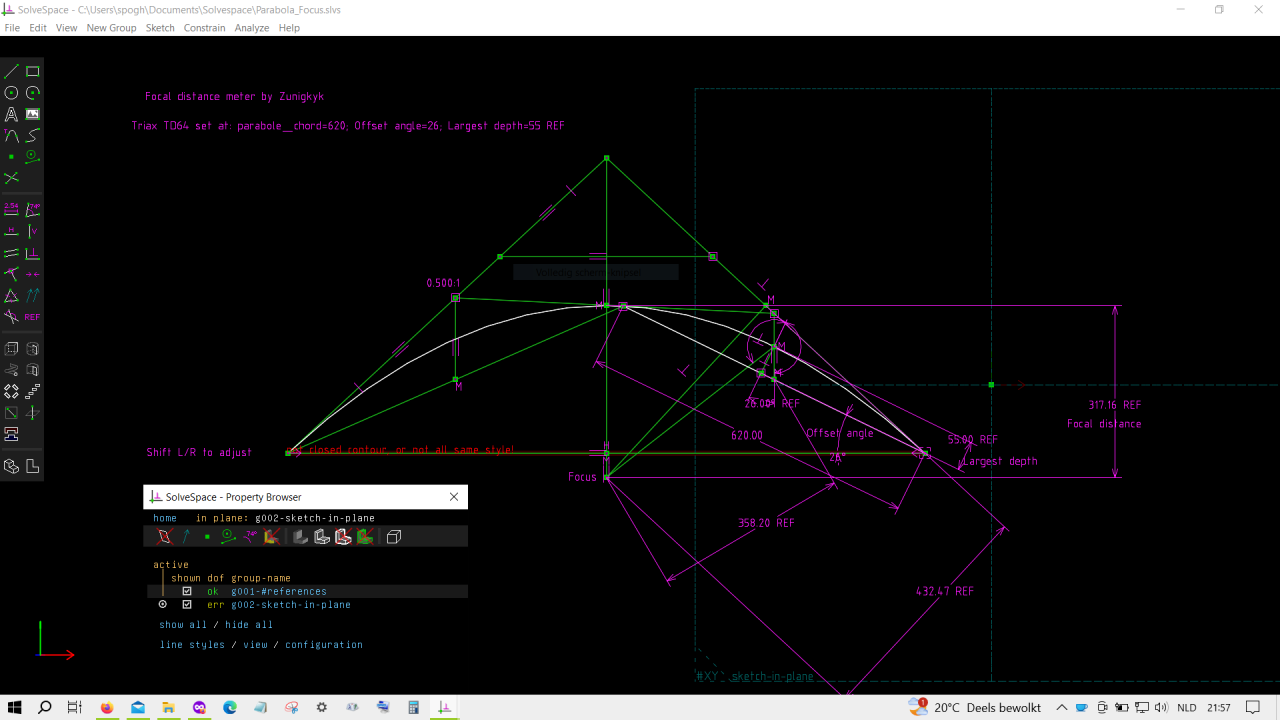Select the Rectangle sketch tool
Screen dimensions: 1280x720
click(31, 70)
